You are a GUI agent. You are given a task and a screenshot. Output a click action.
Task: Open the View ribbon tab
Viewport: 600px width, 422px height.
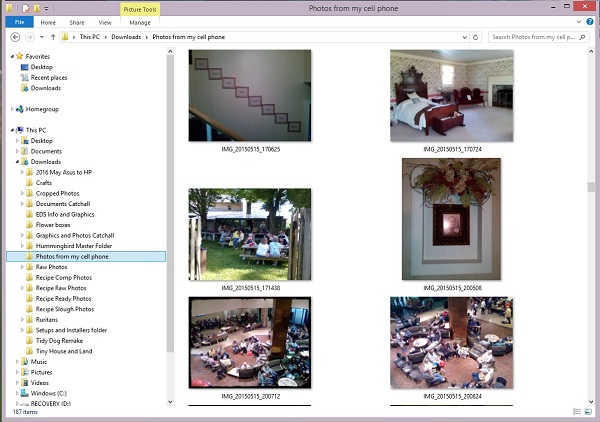click(x=105, y=23)
